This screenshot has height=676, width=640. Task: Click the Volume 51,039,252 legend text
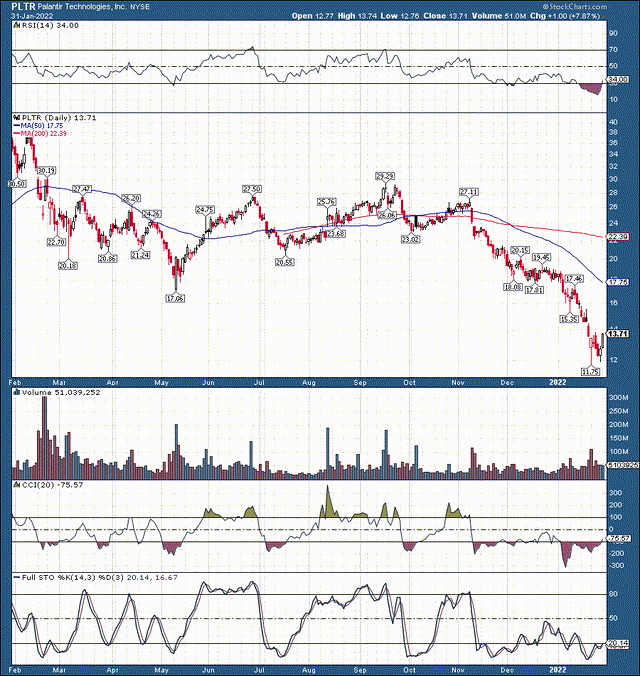tap(61, 392)
